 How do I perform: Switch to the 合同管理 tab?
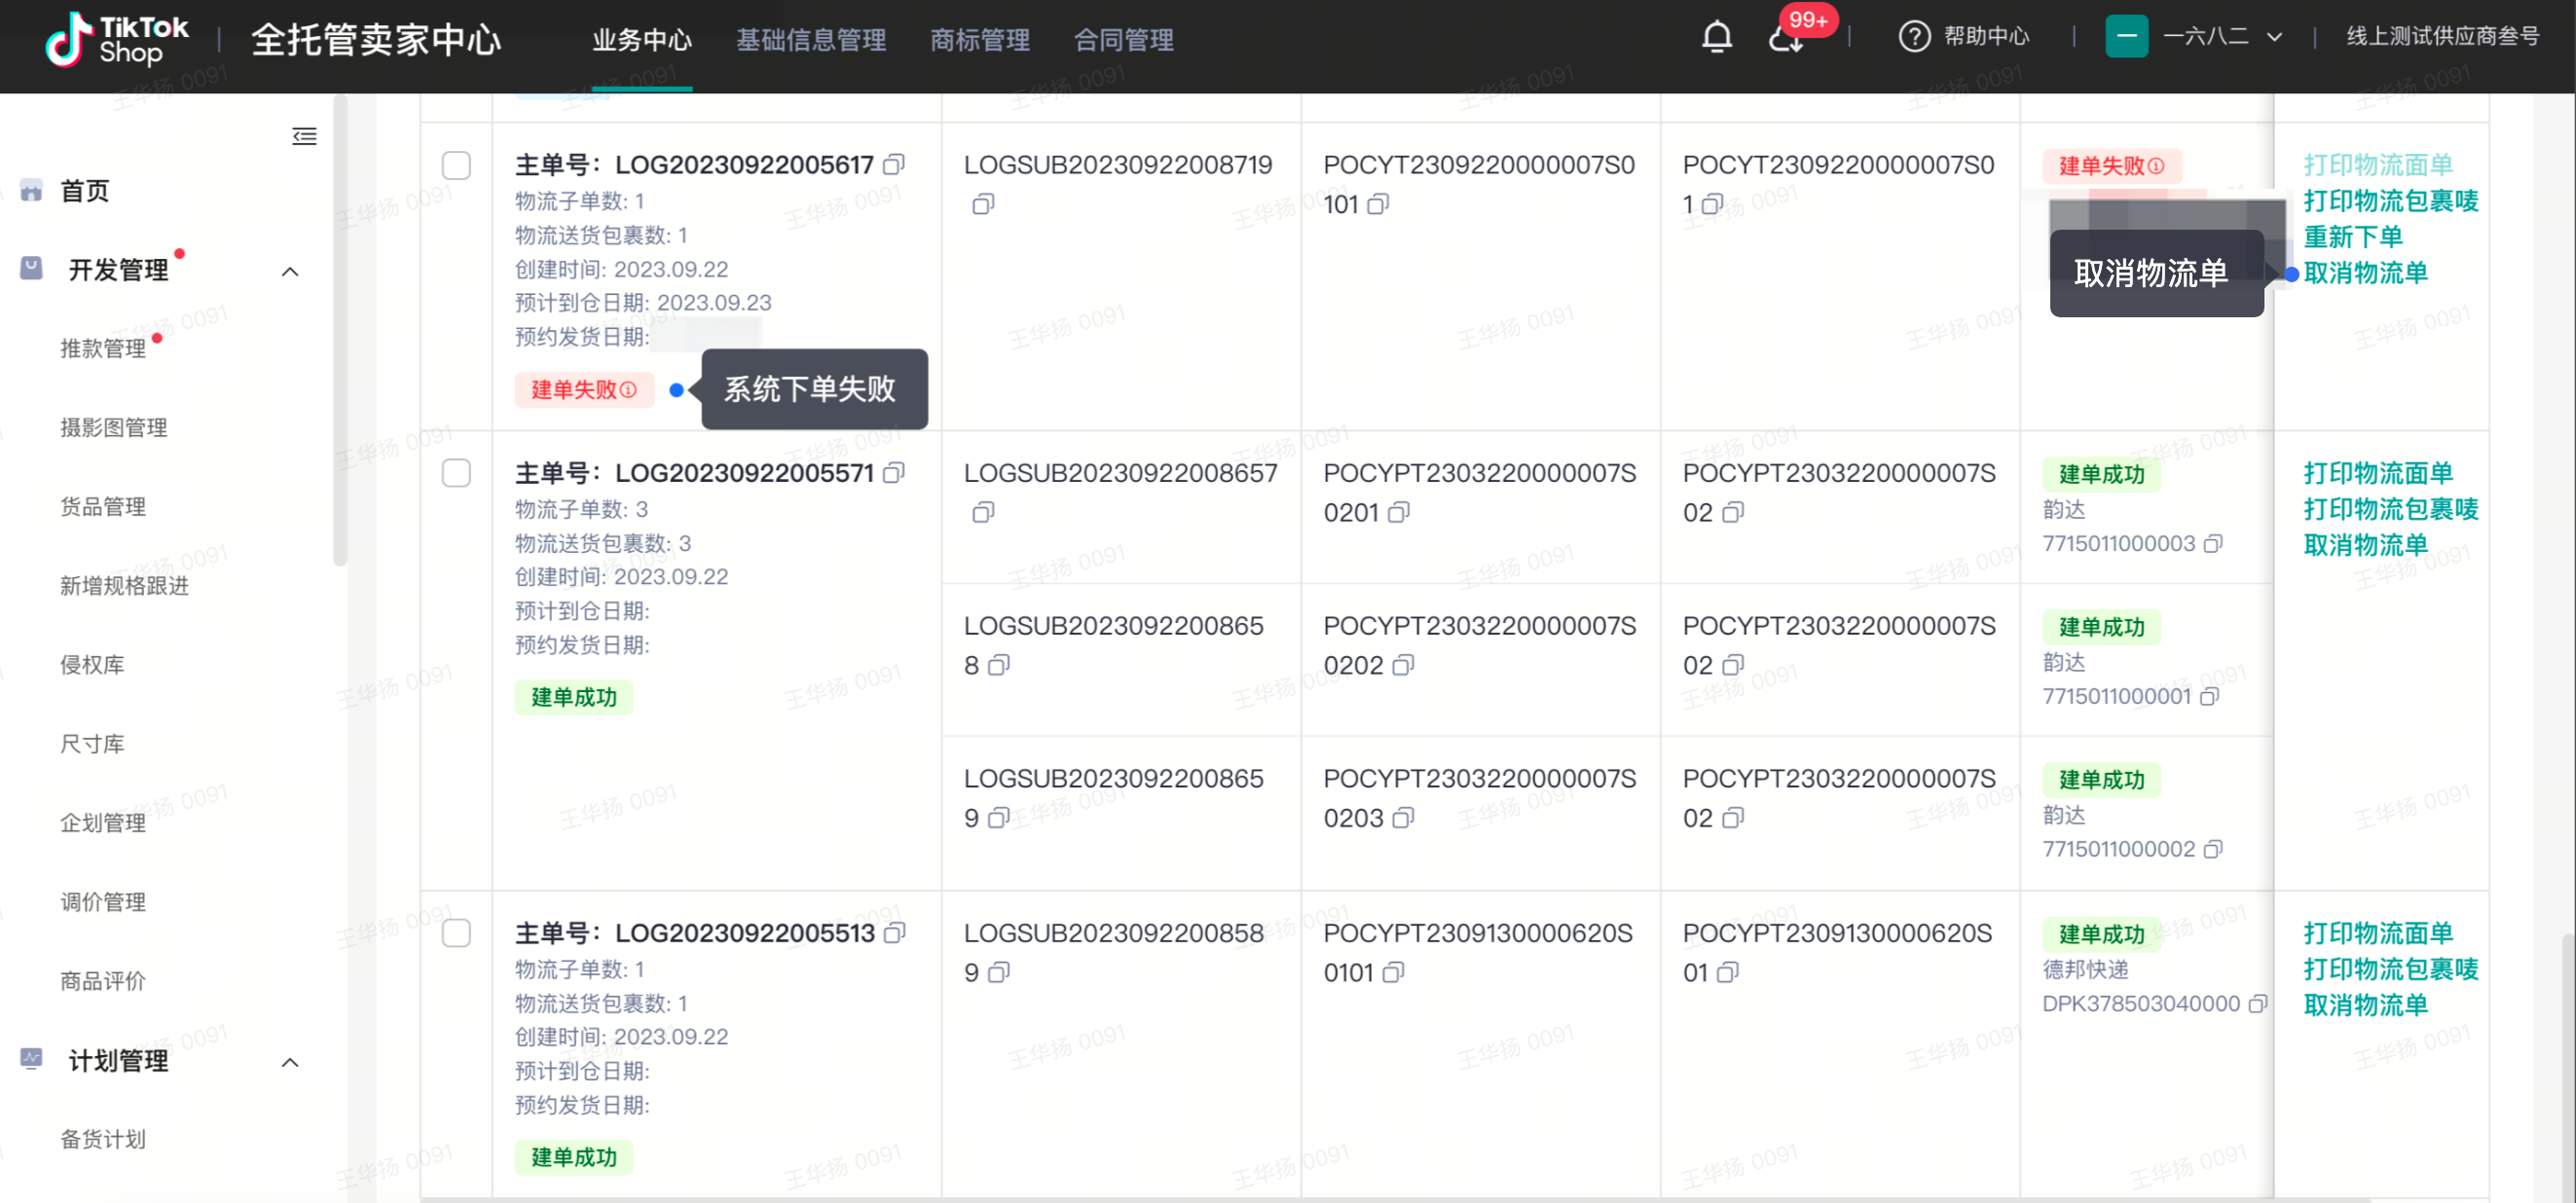point(1124,40)
